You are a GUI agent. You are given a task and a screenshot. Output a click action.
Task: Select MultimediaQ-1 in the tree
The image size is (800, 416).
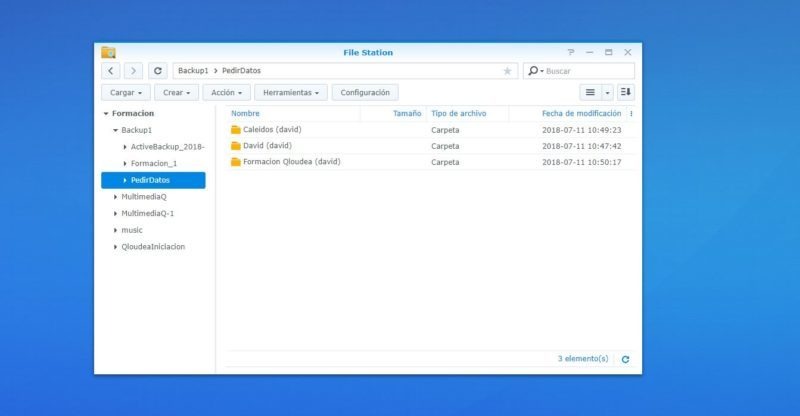[147, 213]
